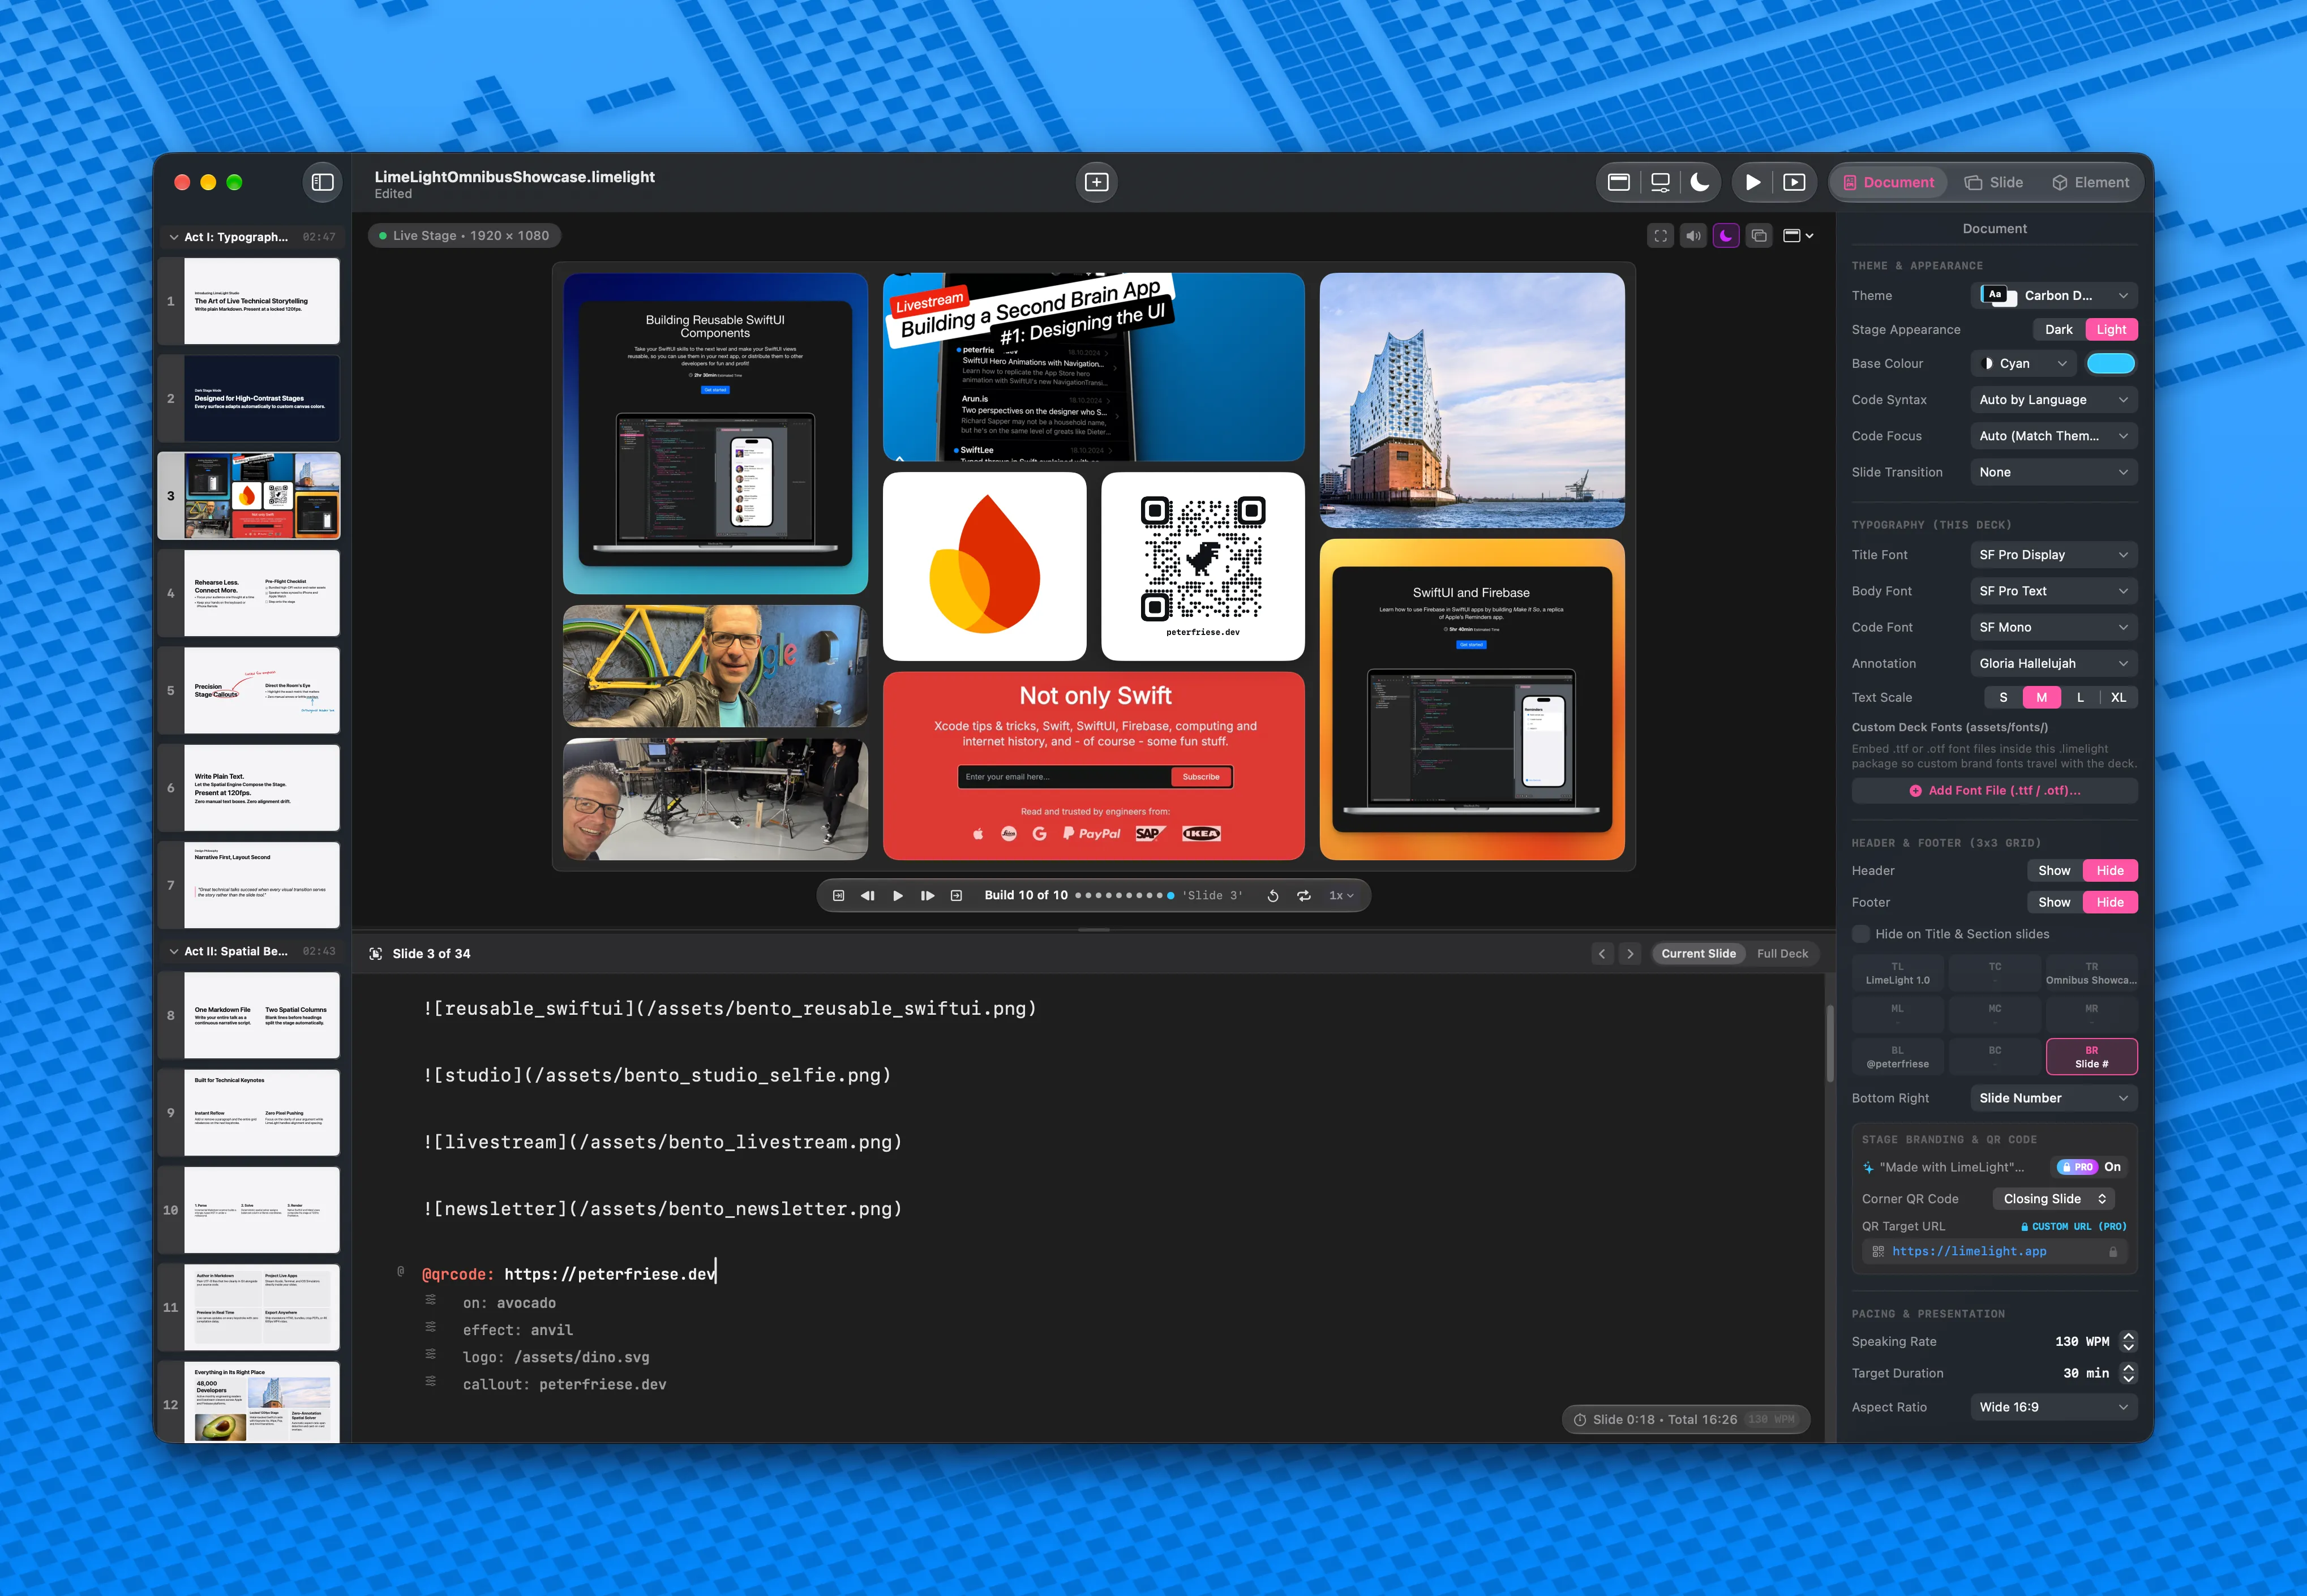Toggle the purple moon stage icon
Image resolution: width=2307 pixels, height=1596 pixels.
1726,236
